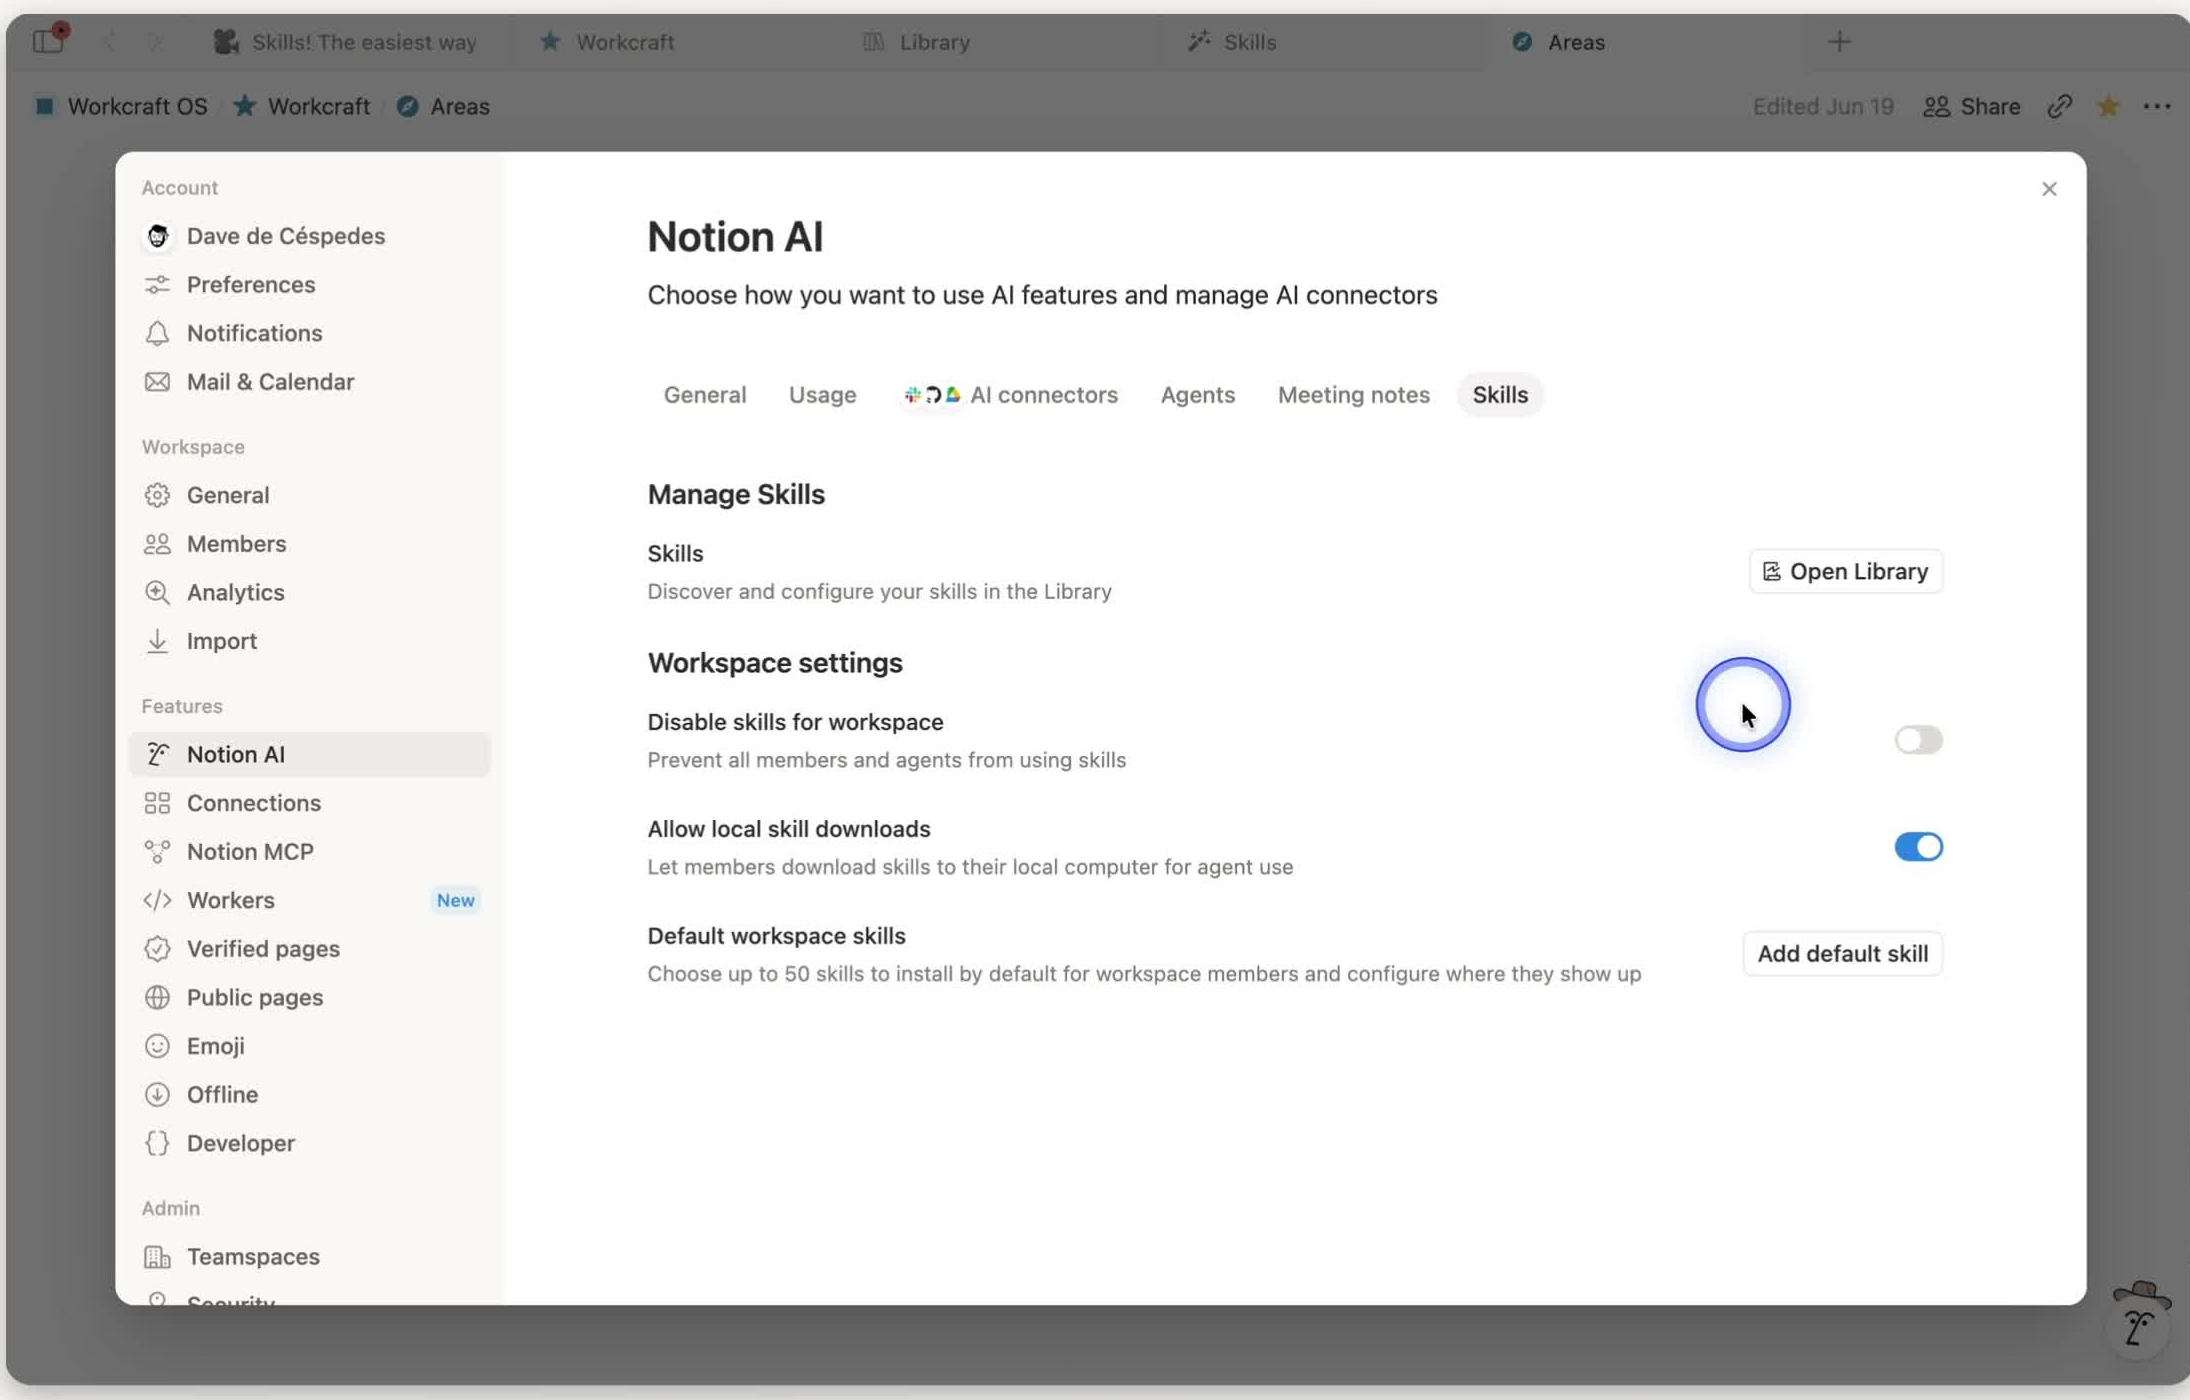Select Notion AI in Features sidebar

310,755
